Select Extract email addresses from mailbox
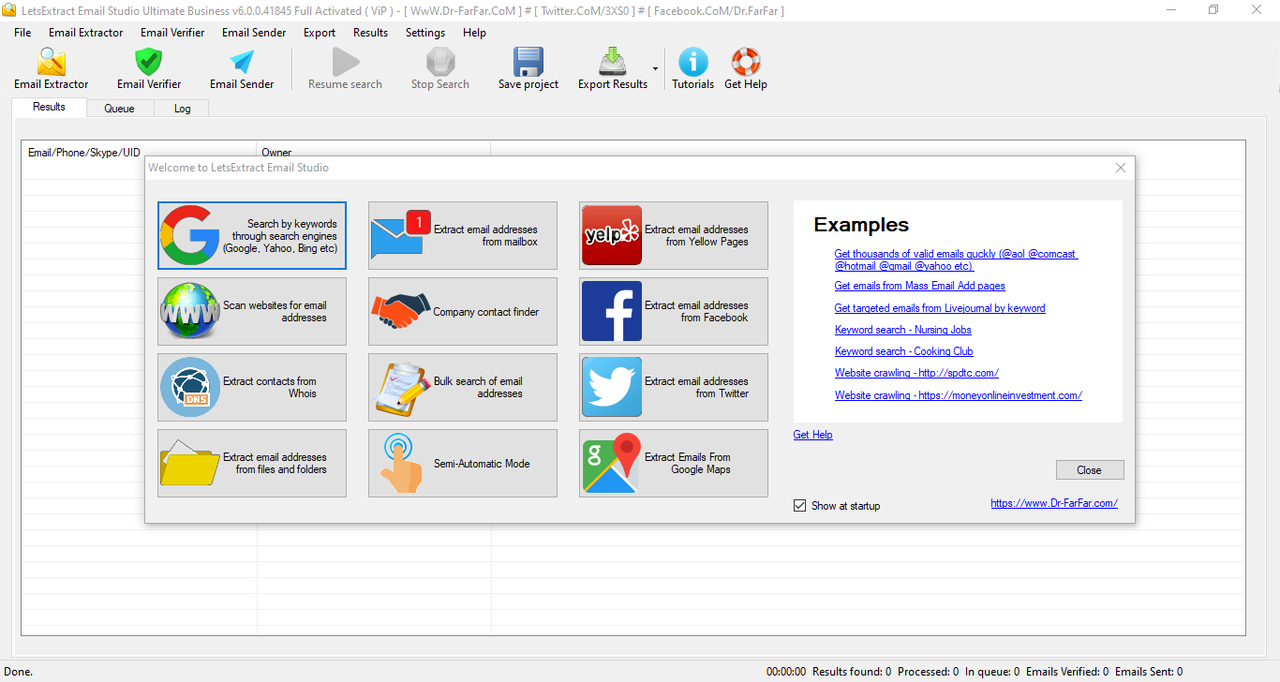 click(x=463, y=236)
